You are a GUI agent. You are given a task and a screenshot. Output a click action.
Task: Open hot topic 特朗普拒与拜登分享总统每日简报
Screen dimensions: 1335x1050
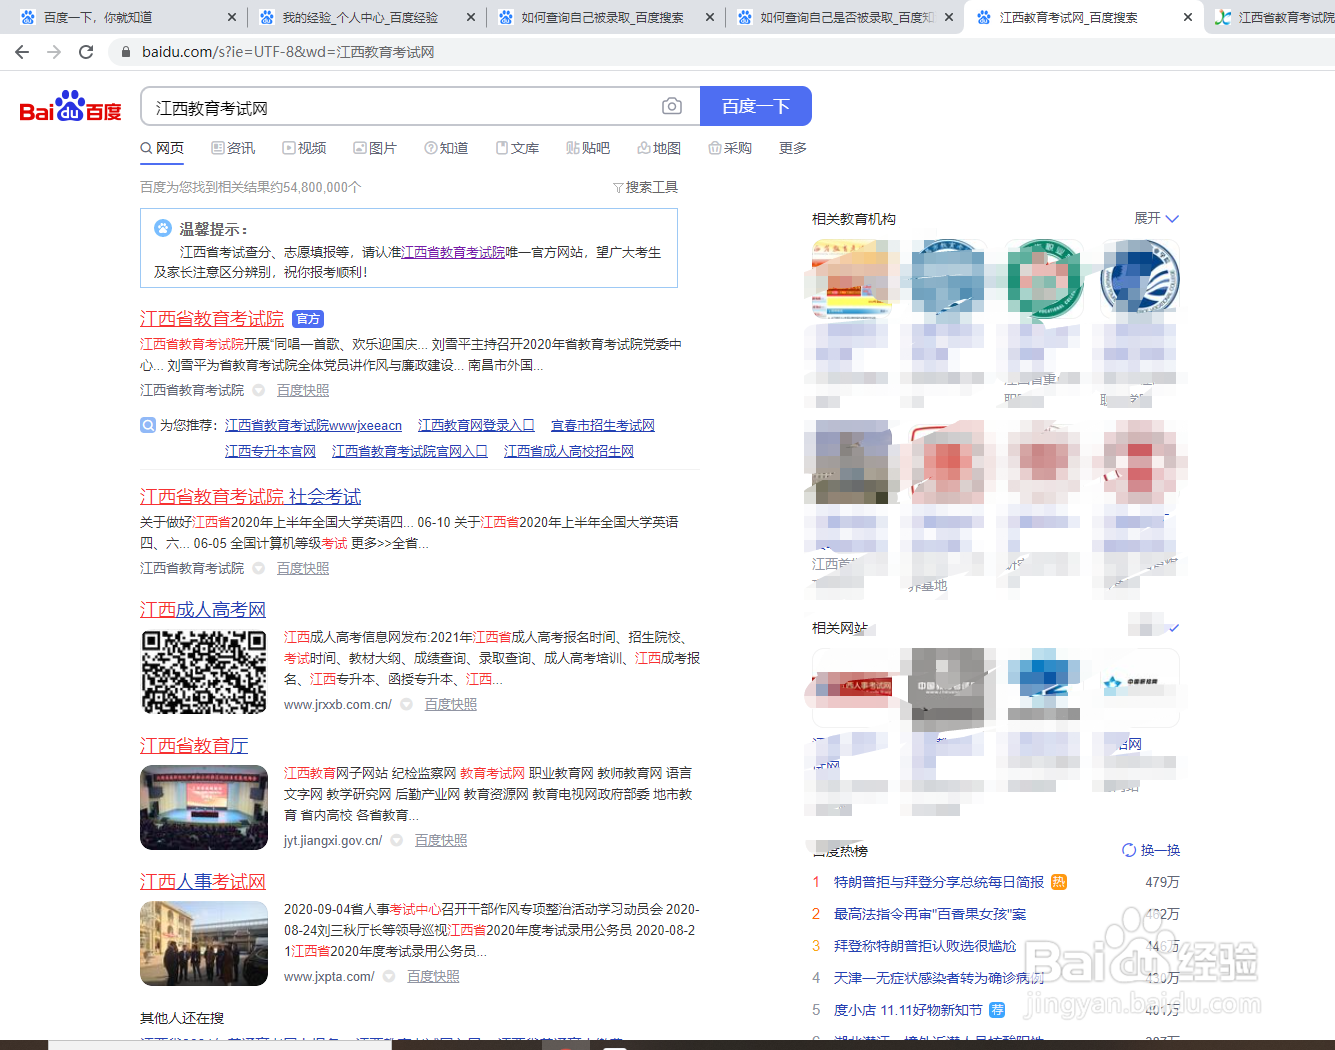pyautogui.click(x=939, y=882)
